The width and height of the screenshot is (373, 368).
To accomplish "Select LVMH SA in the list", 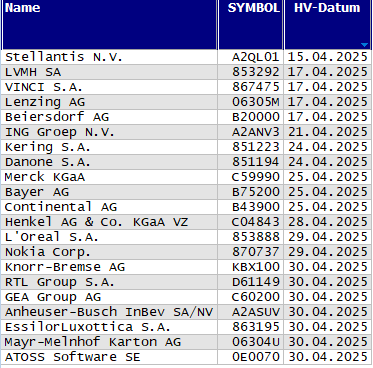I will coord(33,72).
